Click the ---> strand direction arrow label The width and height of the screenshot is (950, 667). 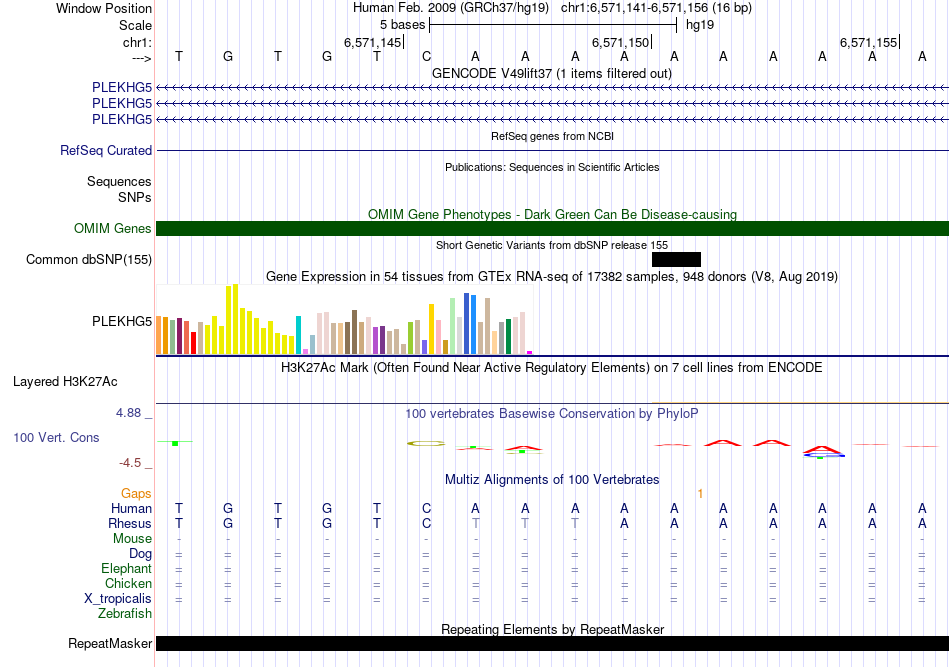click(142, 58)
